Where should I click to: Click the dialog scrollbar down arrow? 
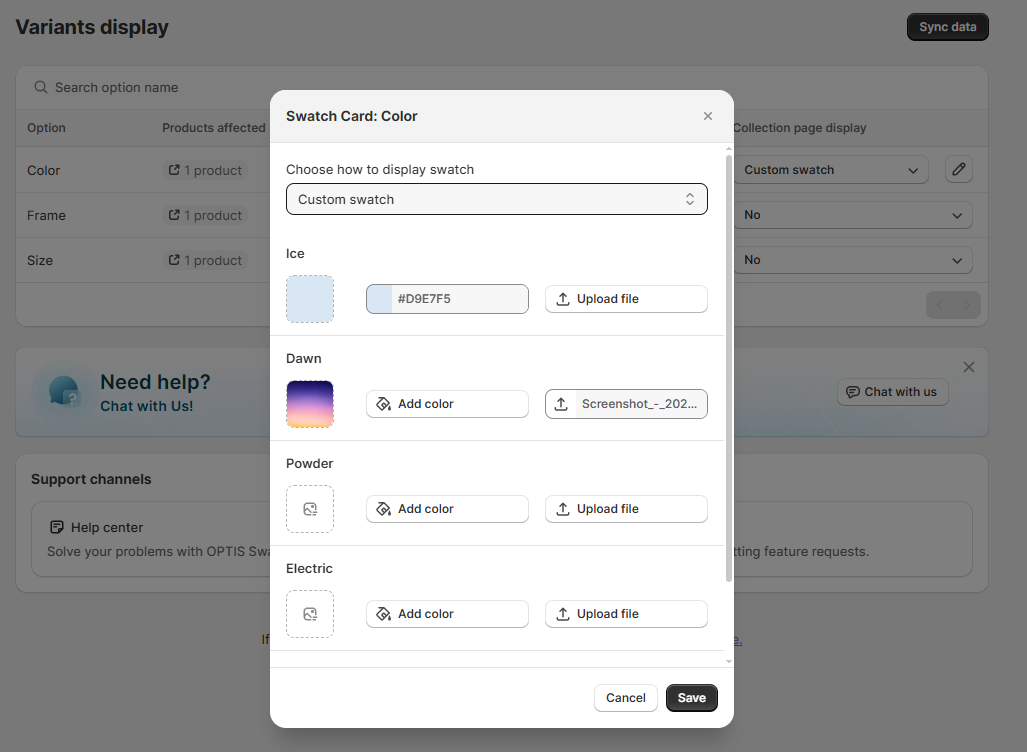pyautogui.click(x=729, y=662)
